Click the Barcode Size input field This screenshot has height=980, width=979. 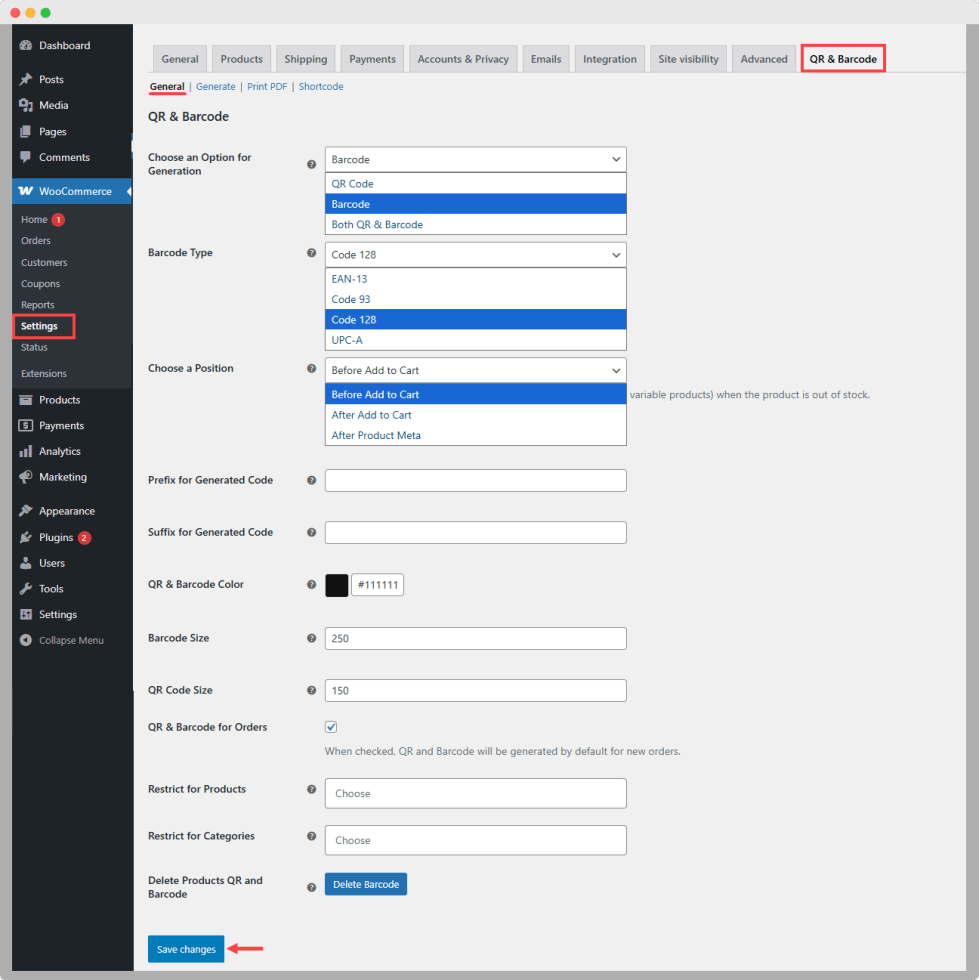[x=476, y=639]
